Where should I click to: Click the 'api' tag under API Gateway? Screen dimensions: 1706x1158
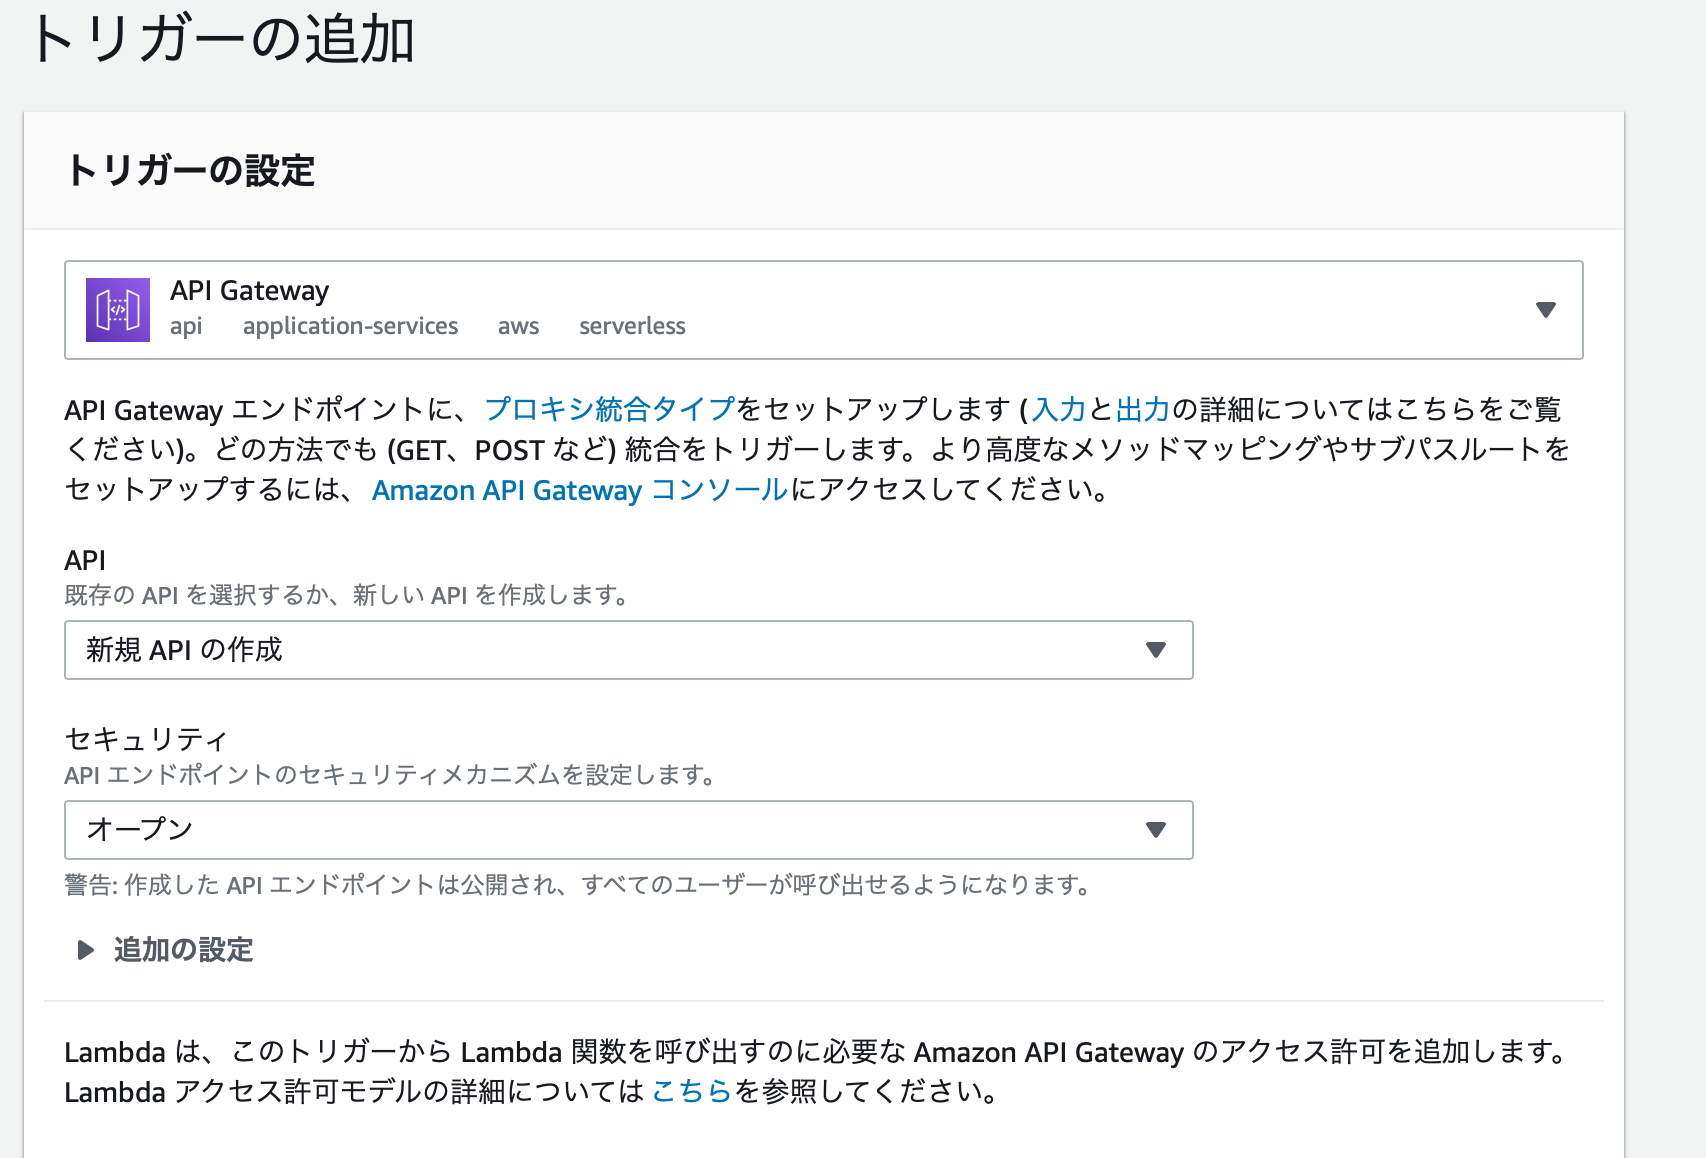(x=186, y=326)
